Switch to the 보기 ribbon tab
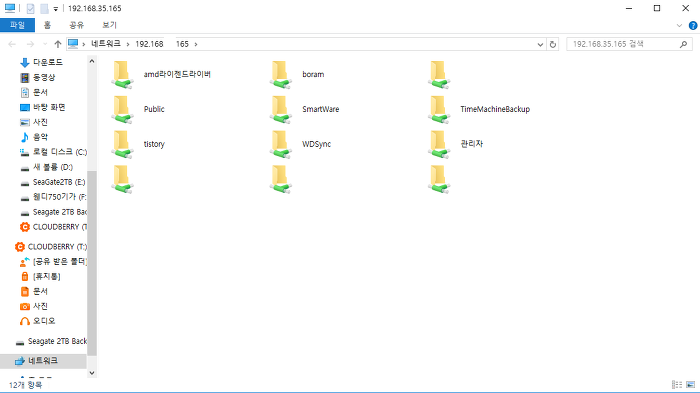 pyautogui.click(x=109, y=25)
